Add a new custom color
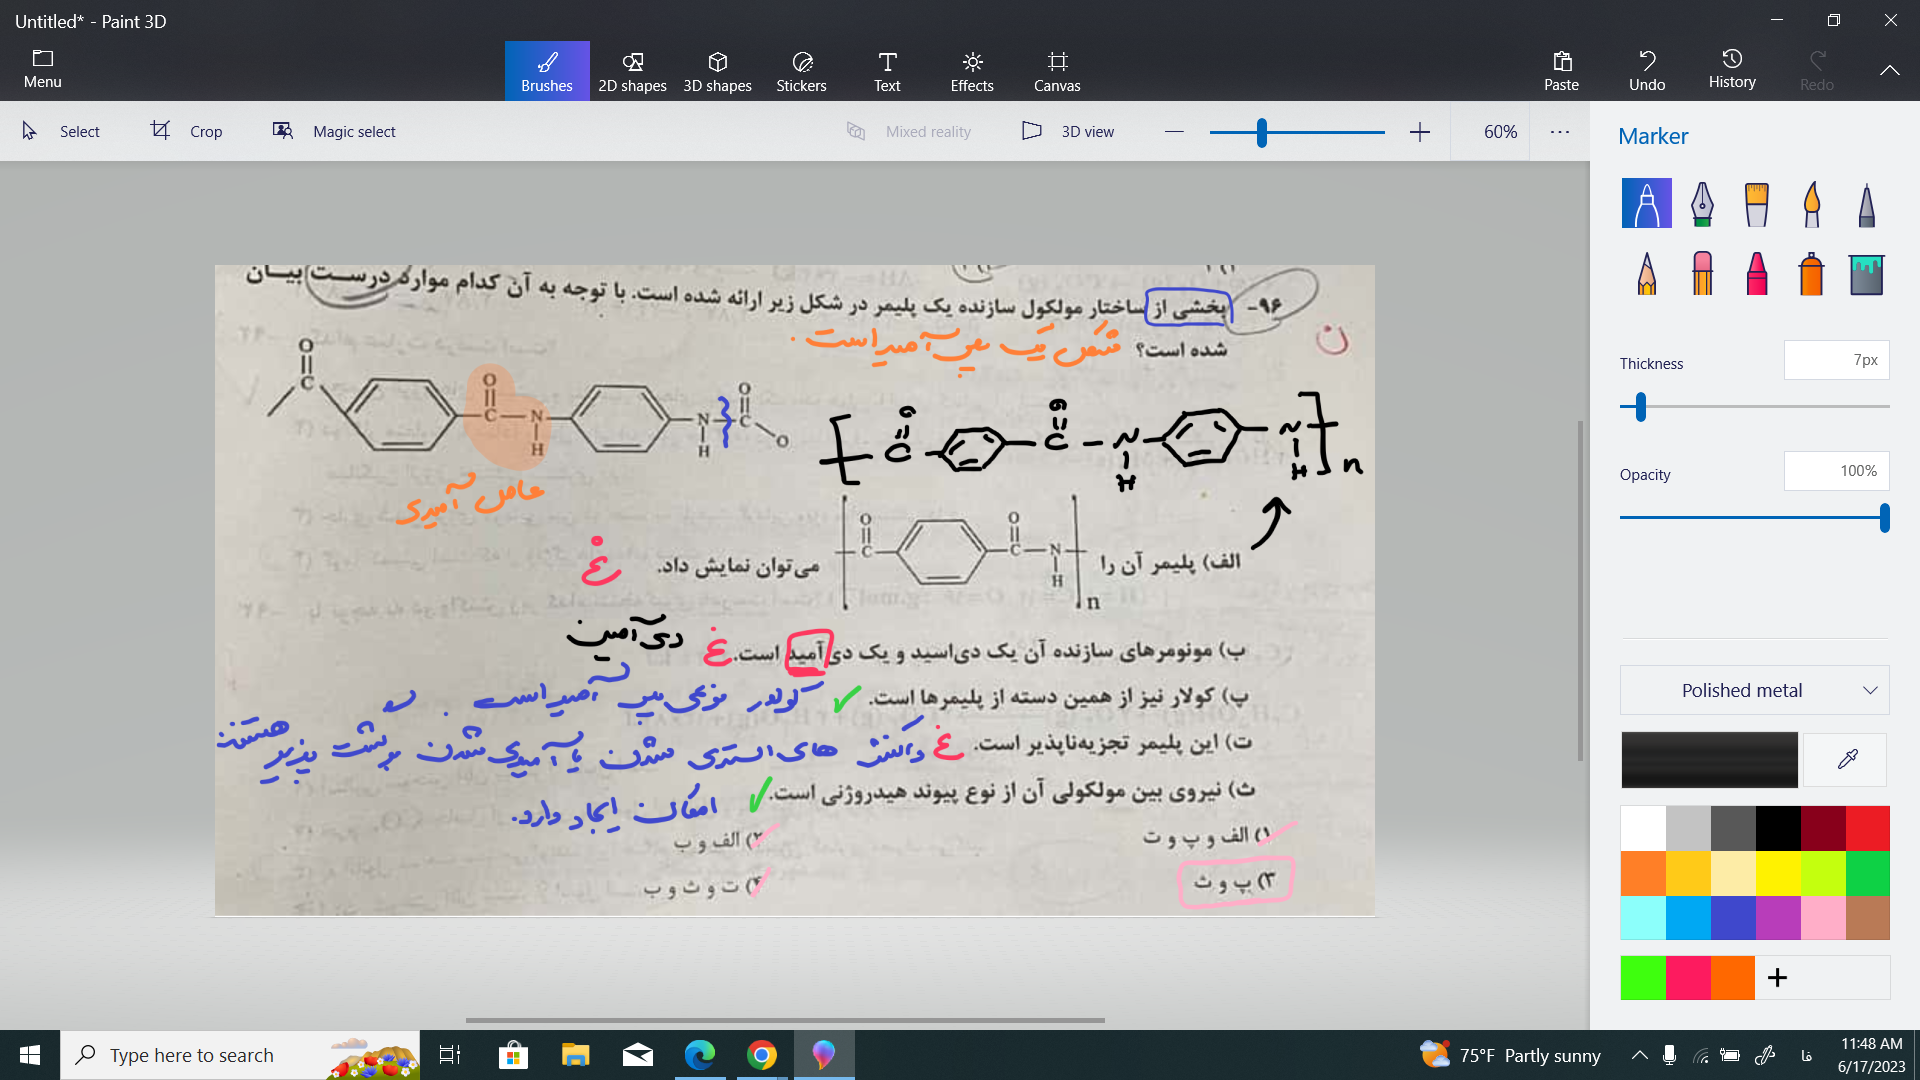 point(1777,978)
